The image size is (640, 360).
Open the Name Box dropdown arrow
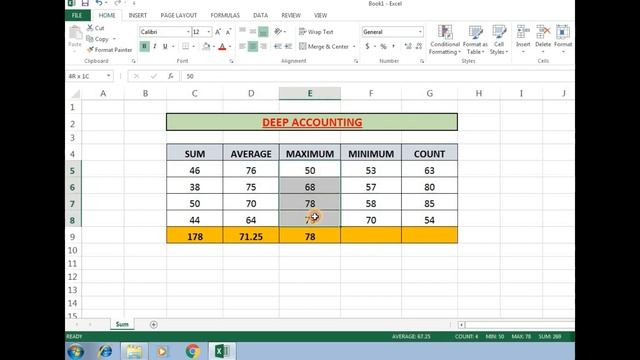[x=108, y=76]
